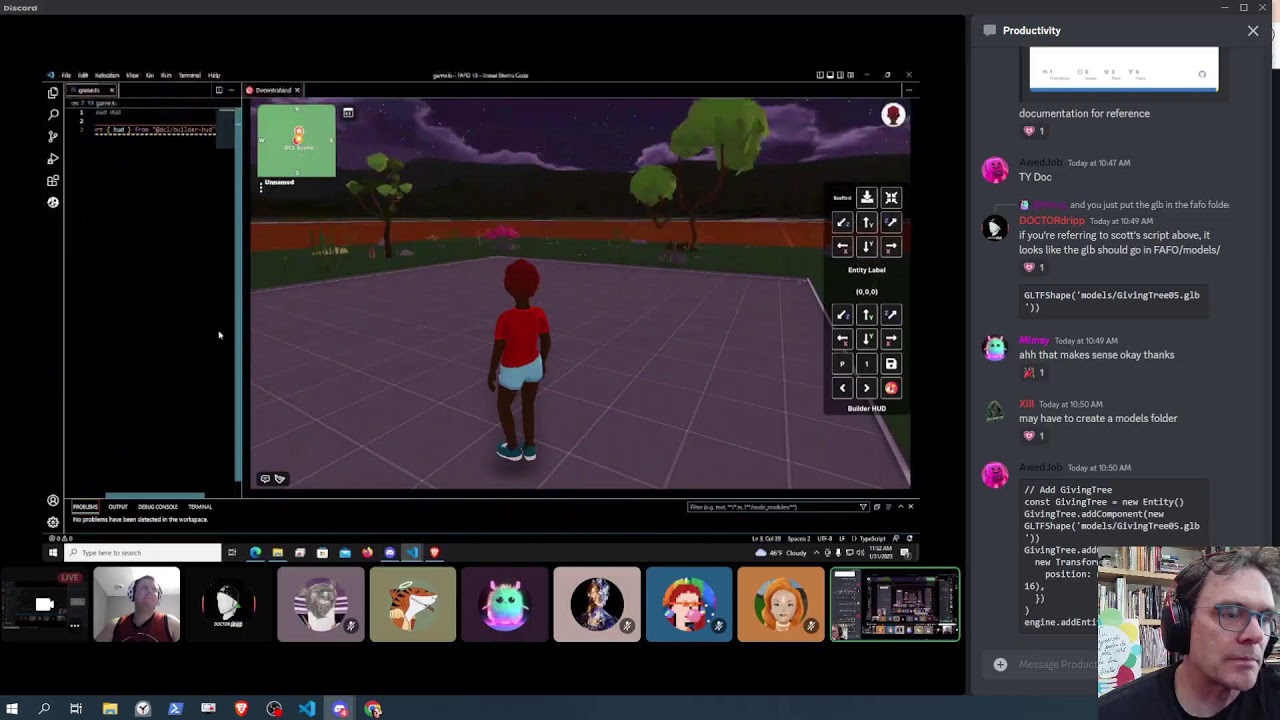Click upper X-right arrow in Builder HUD

(x=891, y=246)
